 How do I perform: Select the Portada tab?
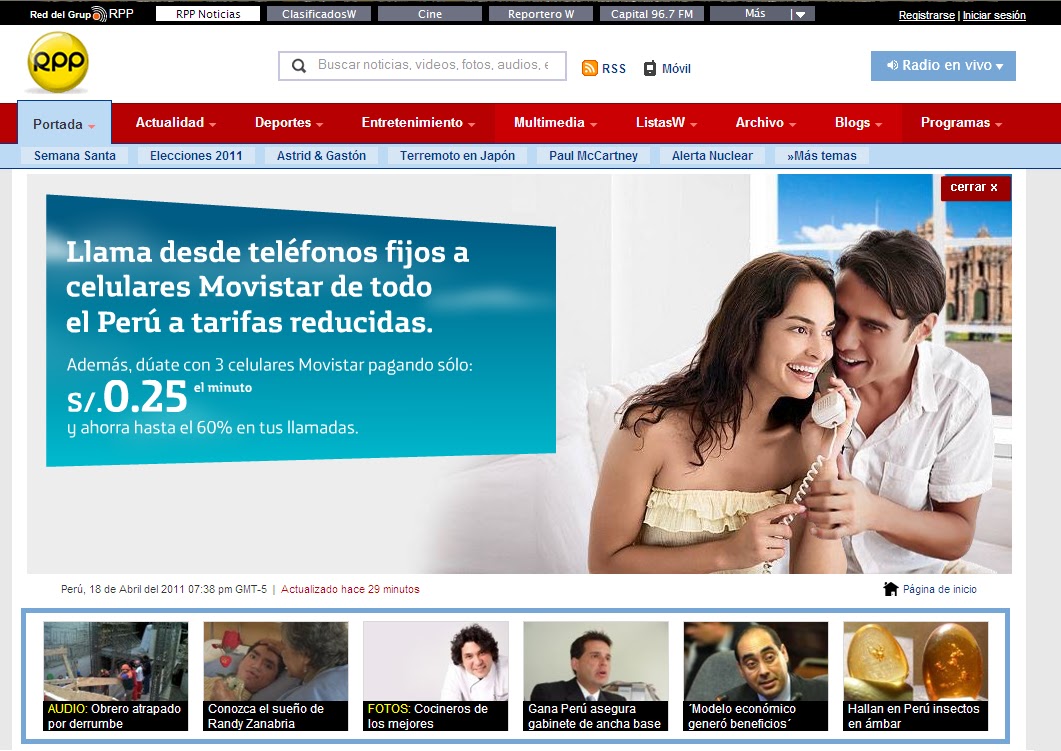pyautogui.click(x=64, y=123)
